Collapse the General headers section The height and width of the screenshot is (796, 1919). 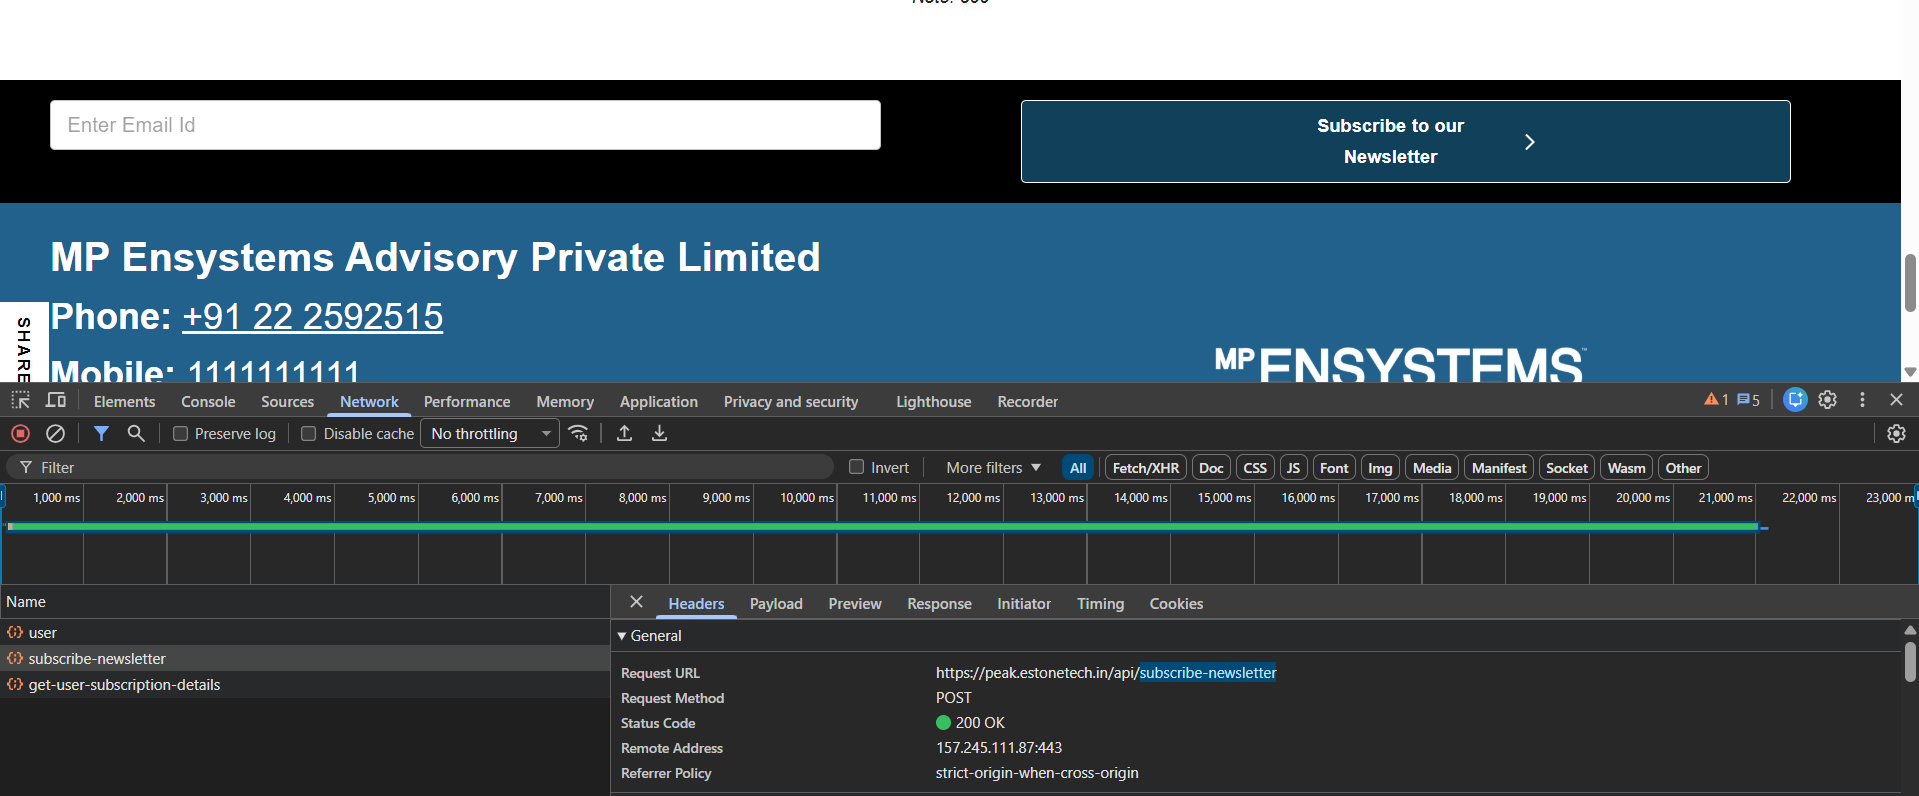pos(622,636)
